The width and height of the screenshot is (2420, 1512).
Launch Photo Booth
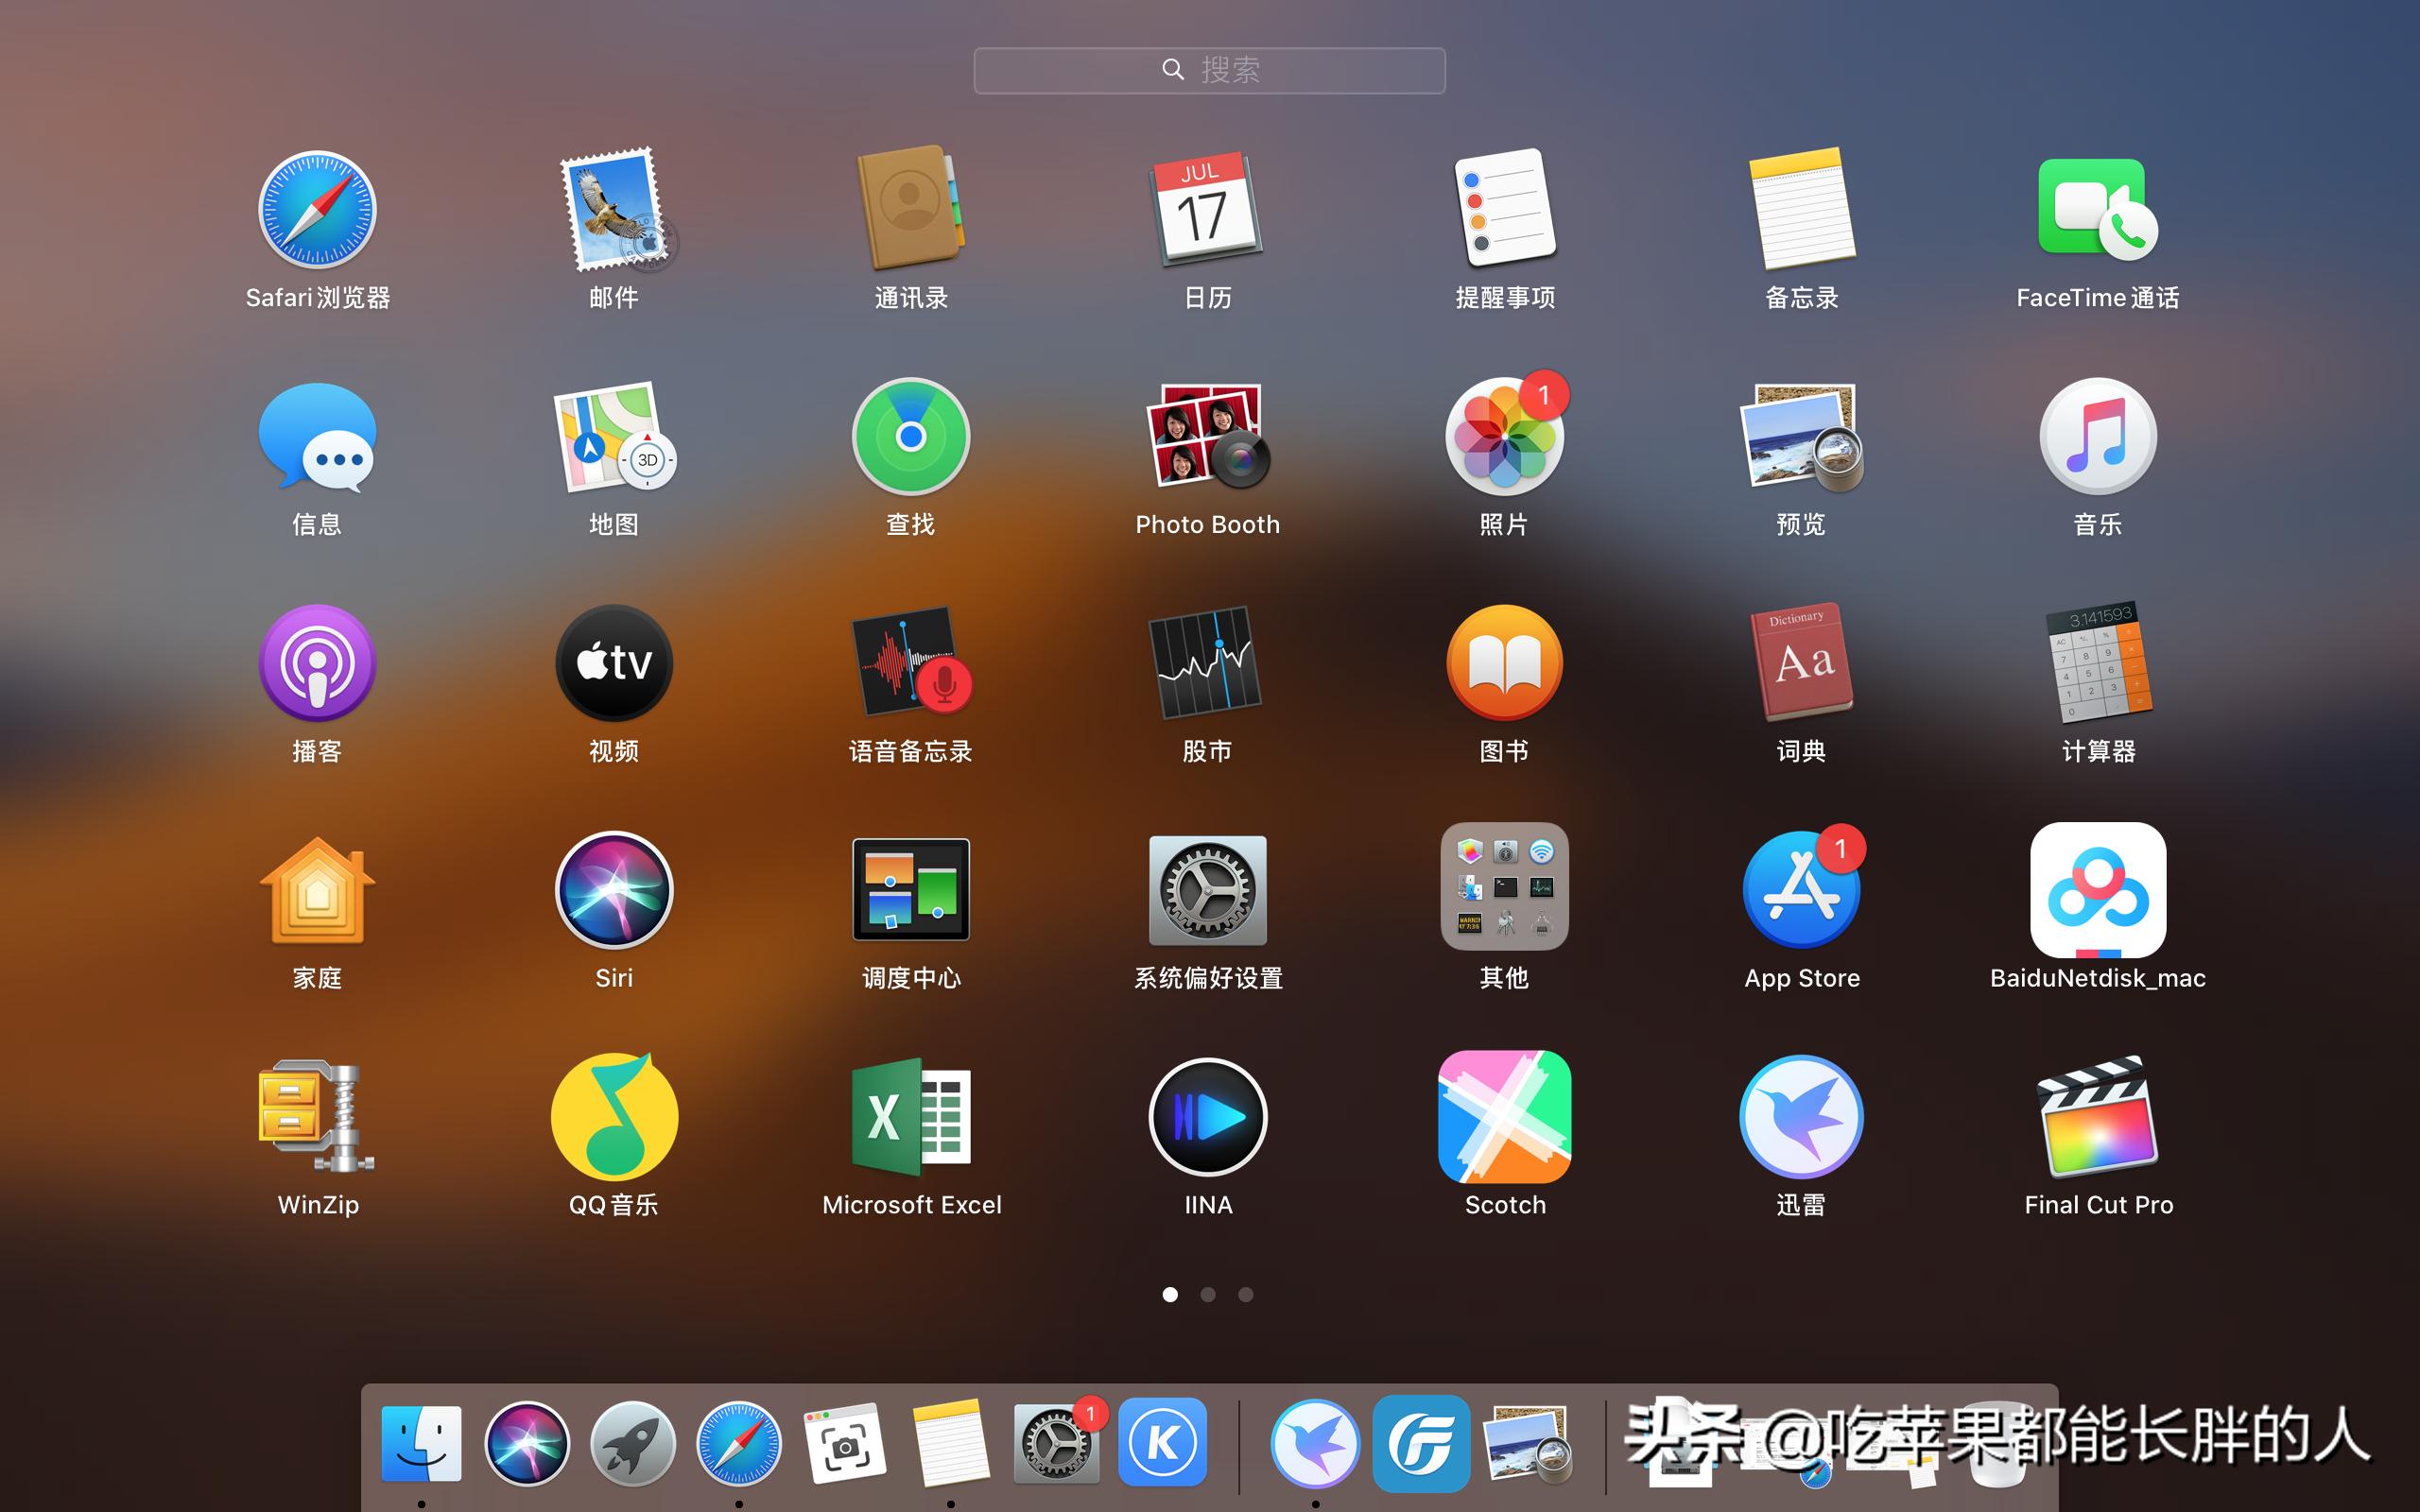(x=1207, y=437)
